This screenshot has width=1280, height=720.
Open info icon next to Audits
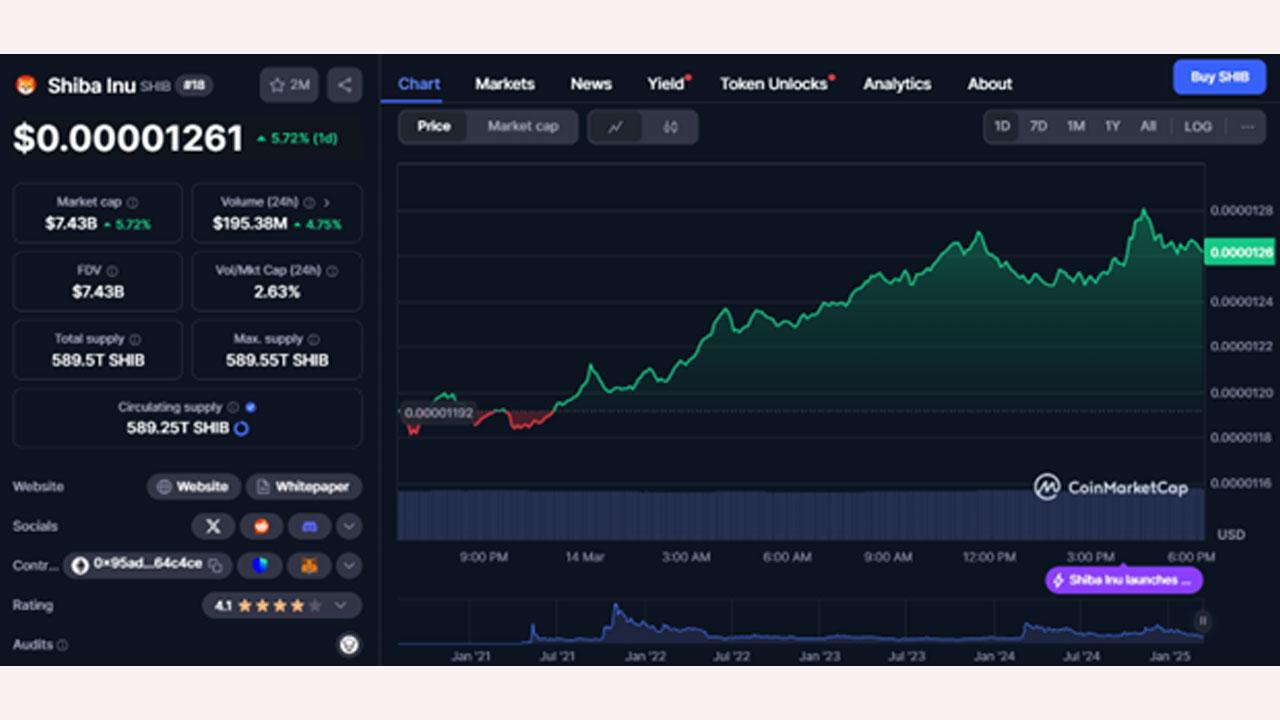click(x=63, y=646)
